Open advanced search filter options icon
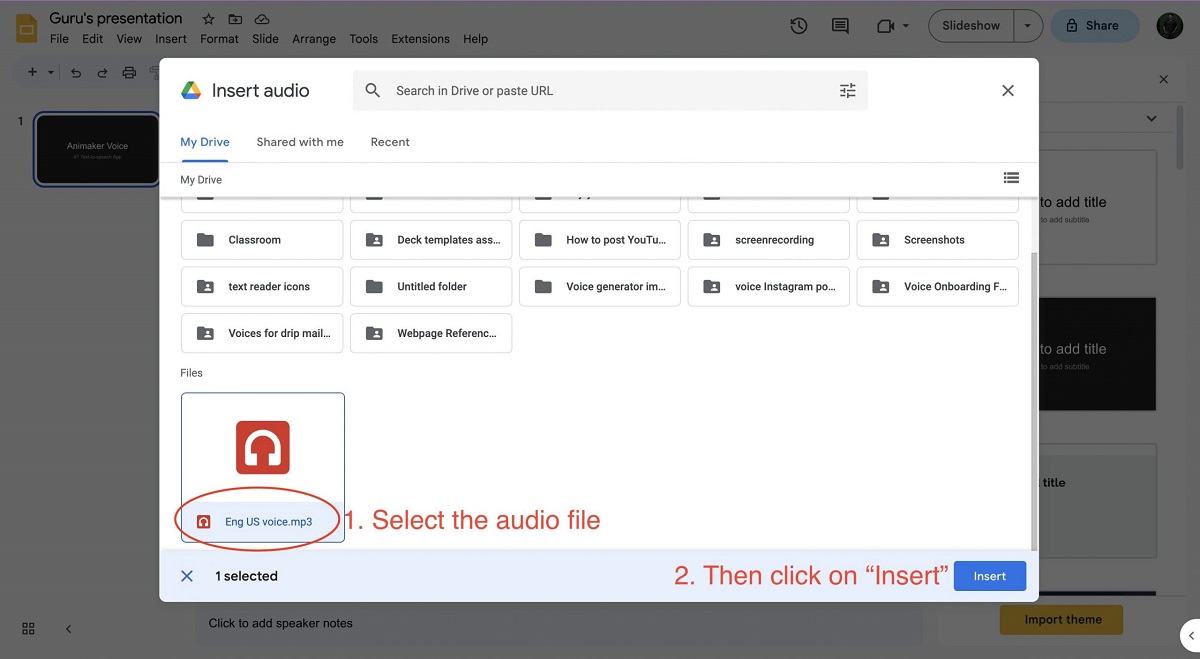The image size is (1200, 659). pyautogui.click(x=848, y=90)
